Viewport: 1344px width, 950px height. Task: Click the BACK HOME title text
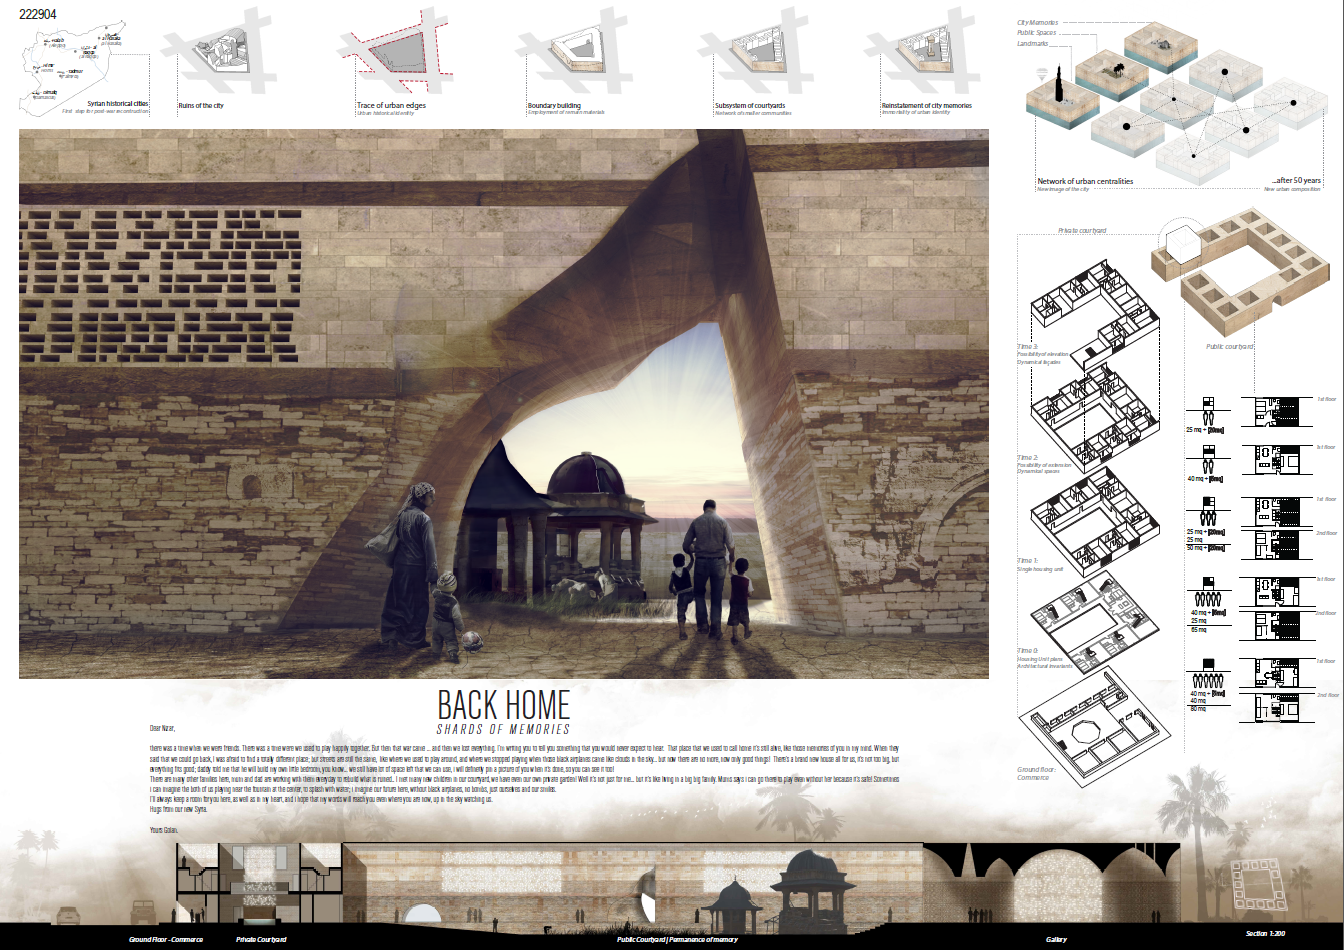(x=504, y=704)
